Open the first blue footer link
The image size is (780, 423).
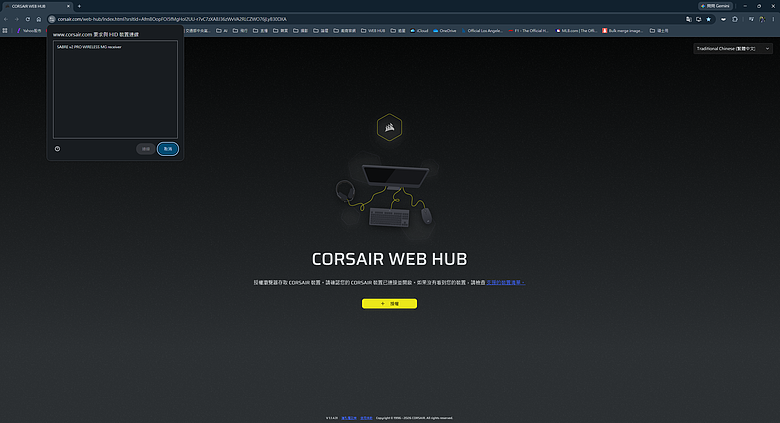(x=349, y=418)
